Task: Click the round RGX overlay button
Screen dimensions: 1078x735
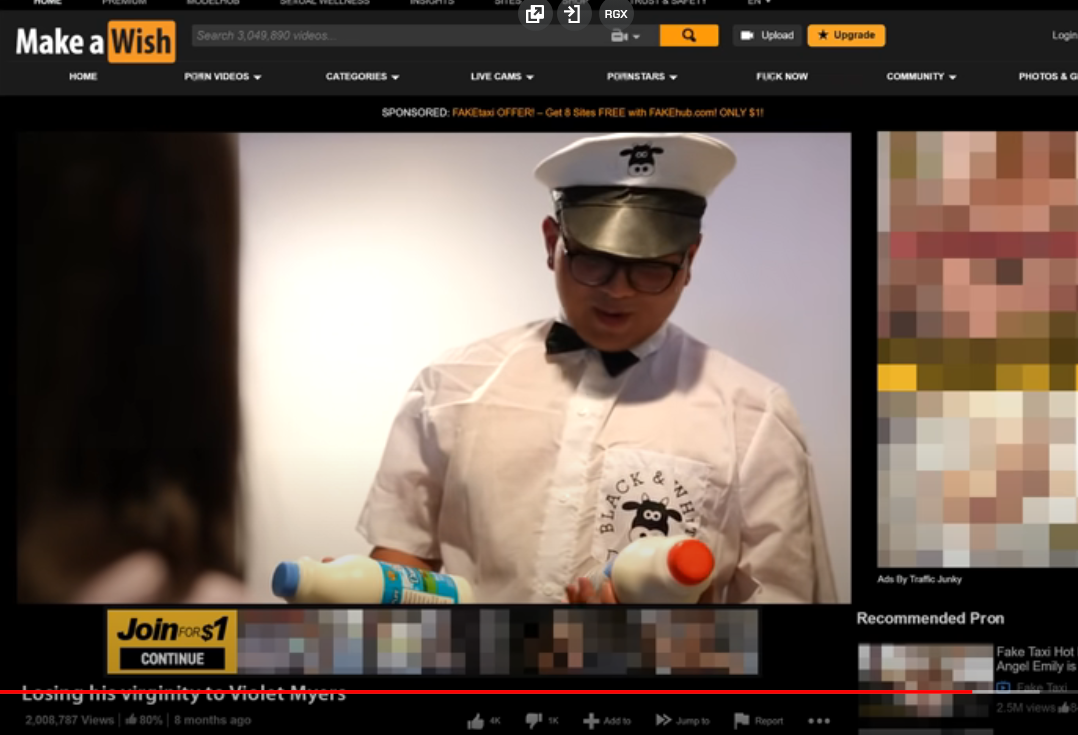Action: (x=615, y=14)
